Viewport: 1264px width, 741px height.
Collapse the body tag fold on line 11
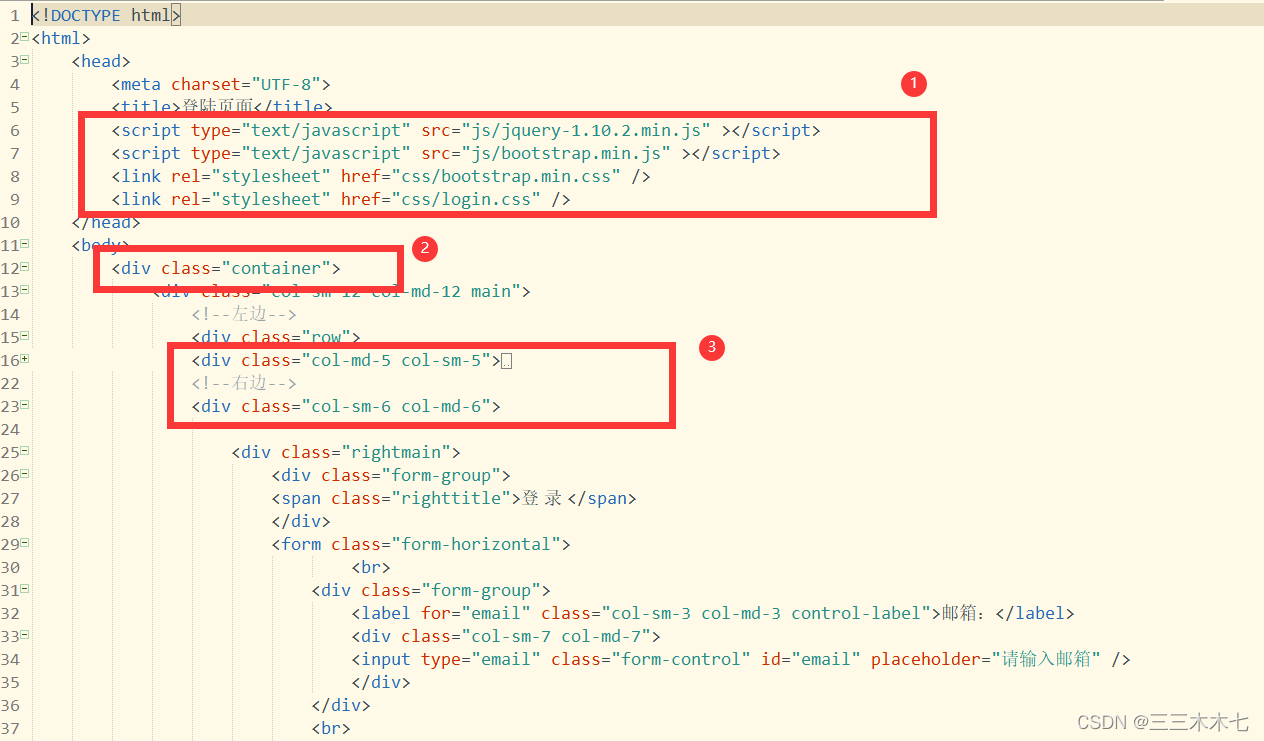click(24, 245)
